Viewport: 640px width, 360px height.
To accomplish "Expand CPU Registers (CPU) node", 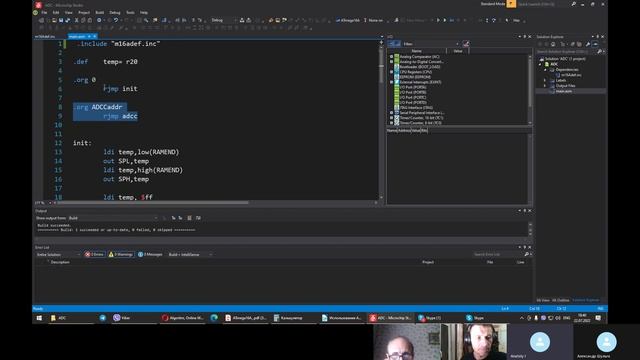I will [x=391, y=72].
